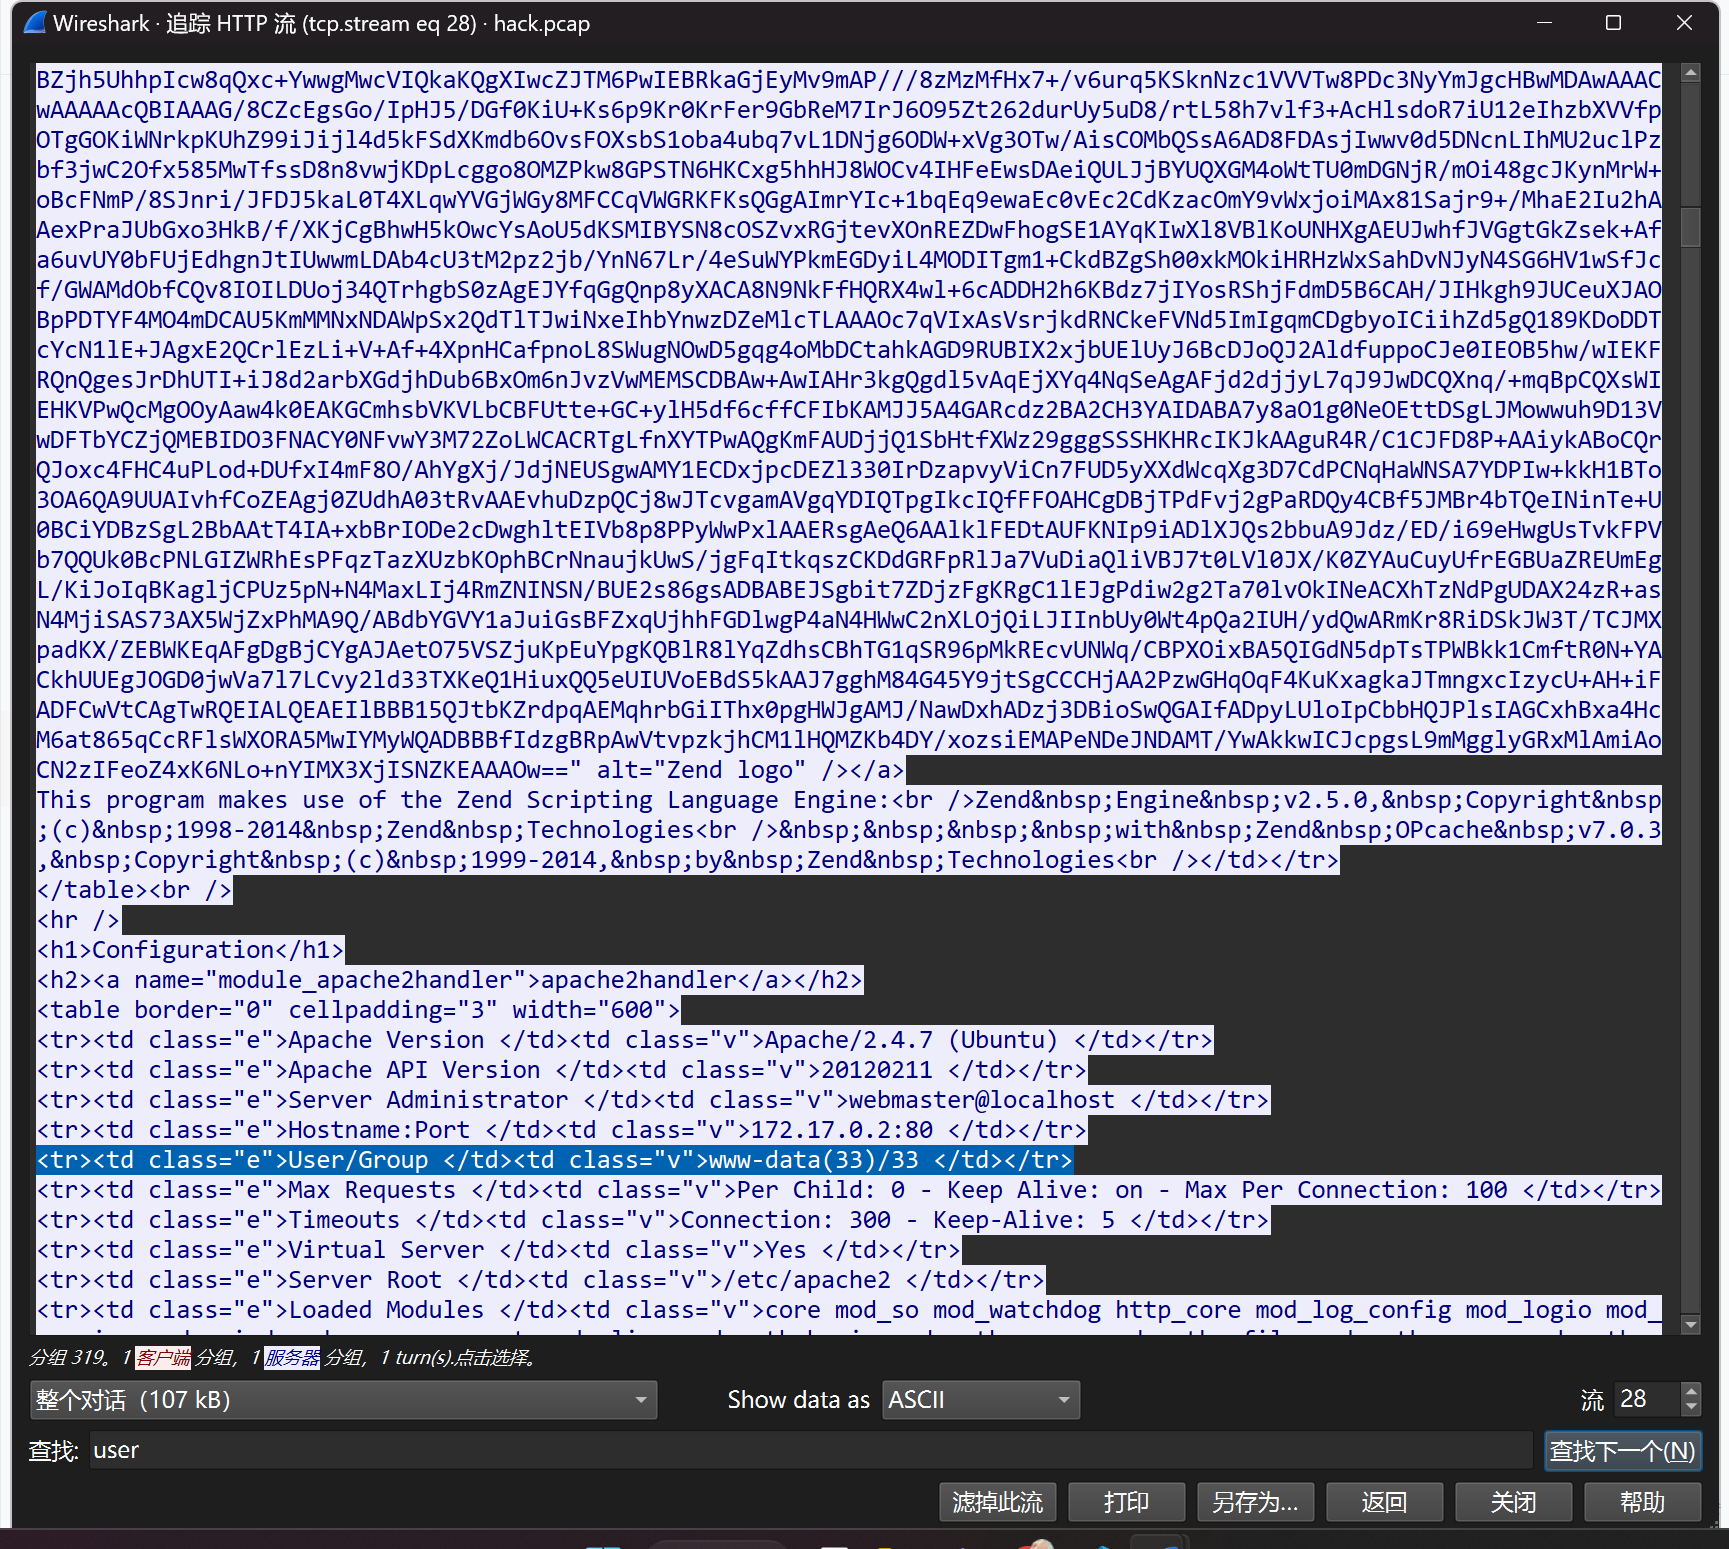The image size is (1729, 1549).
Task: Click the alt="Zend logo" line ending
Action: [x=470, y=770]
